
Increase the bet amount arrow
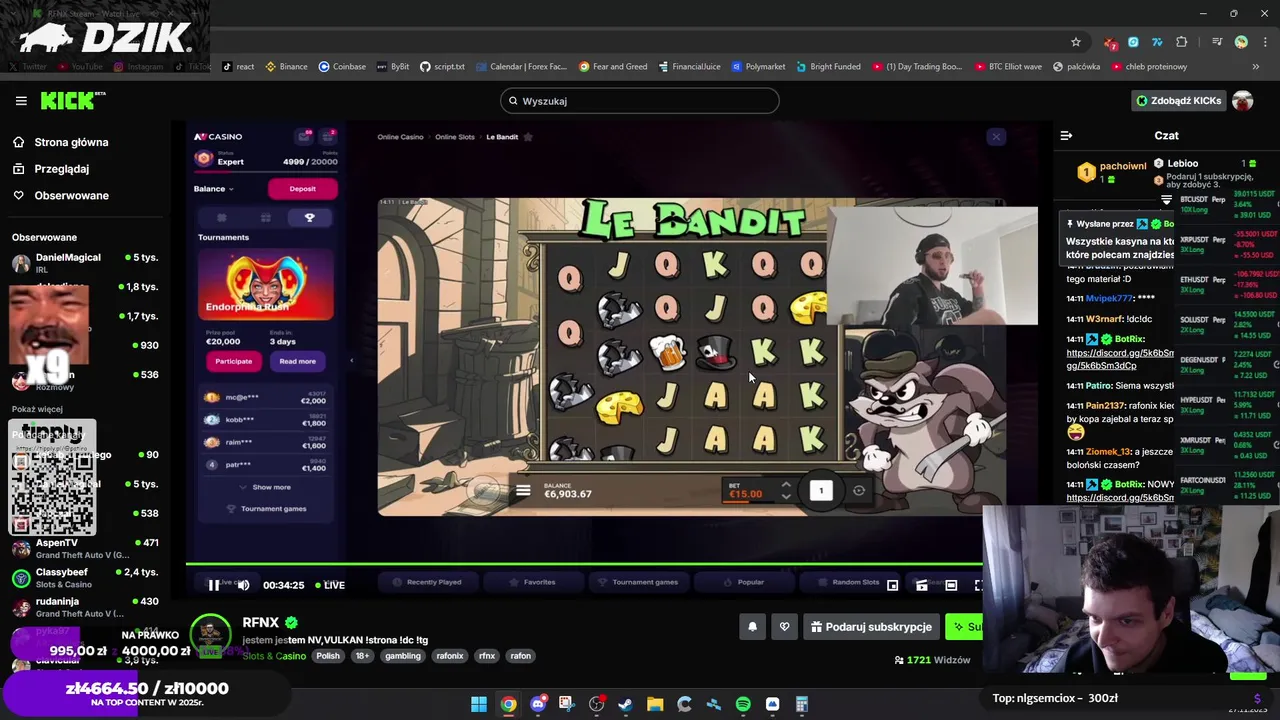point(786,486)
